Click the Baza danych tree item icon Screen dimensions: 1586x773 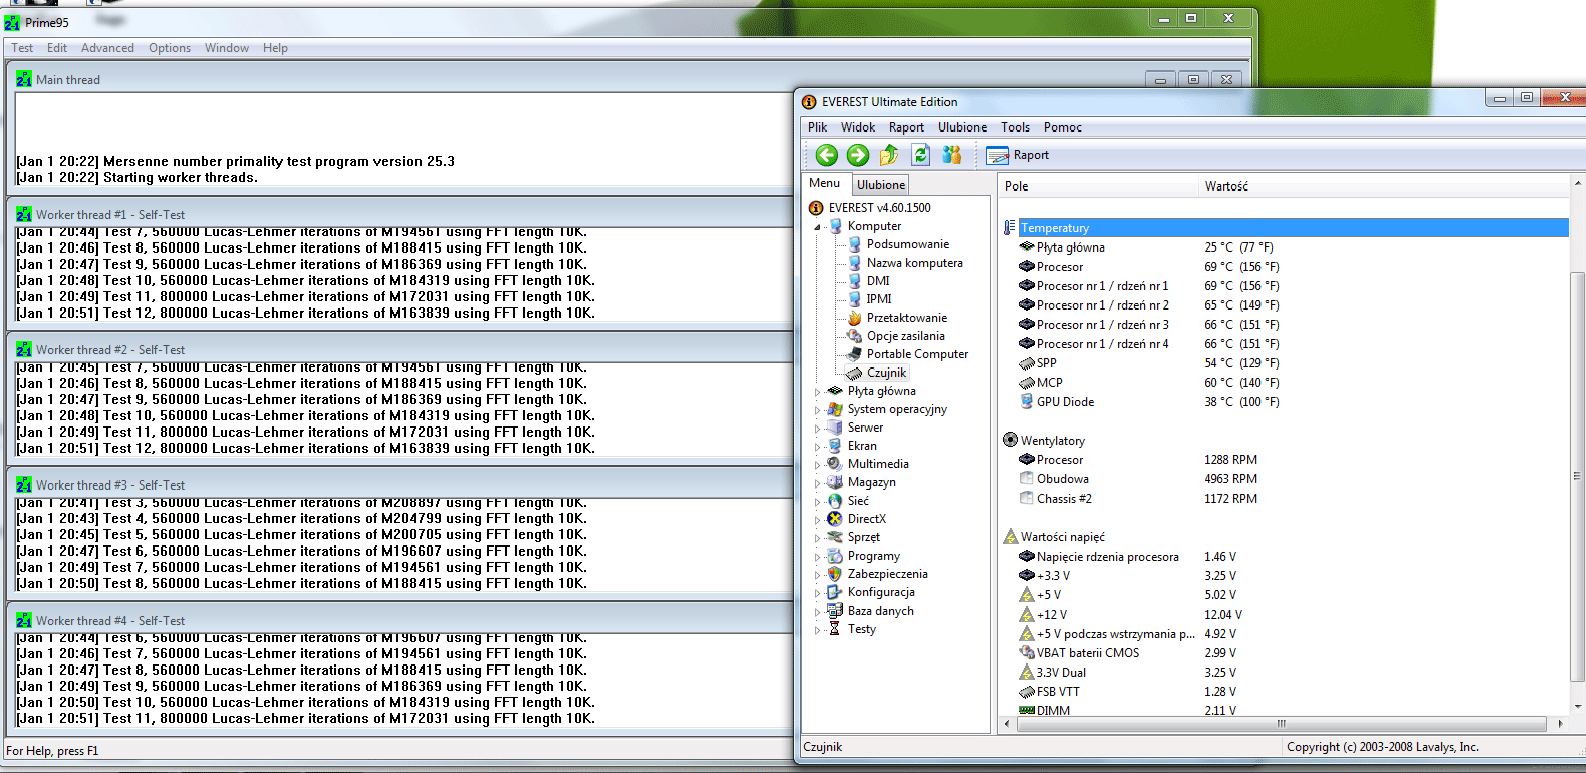click(x=835, y=611)
